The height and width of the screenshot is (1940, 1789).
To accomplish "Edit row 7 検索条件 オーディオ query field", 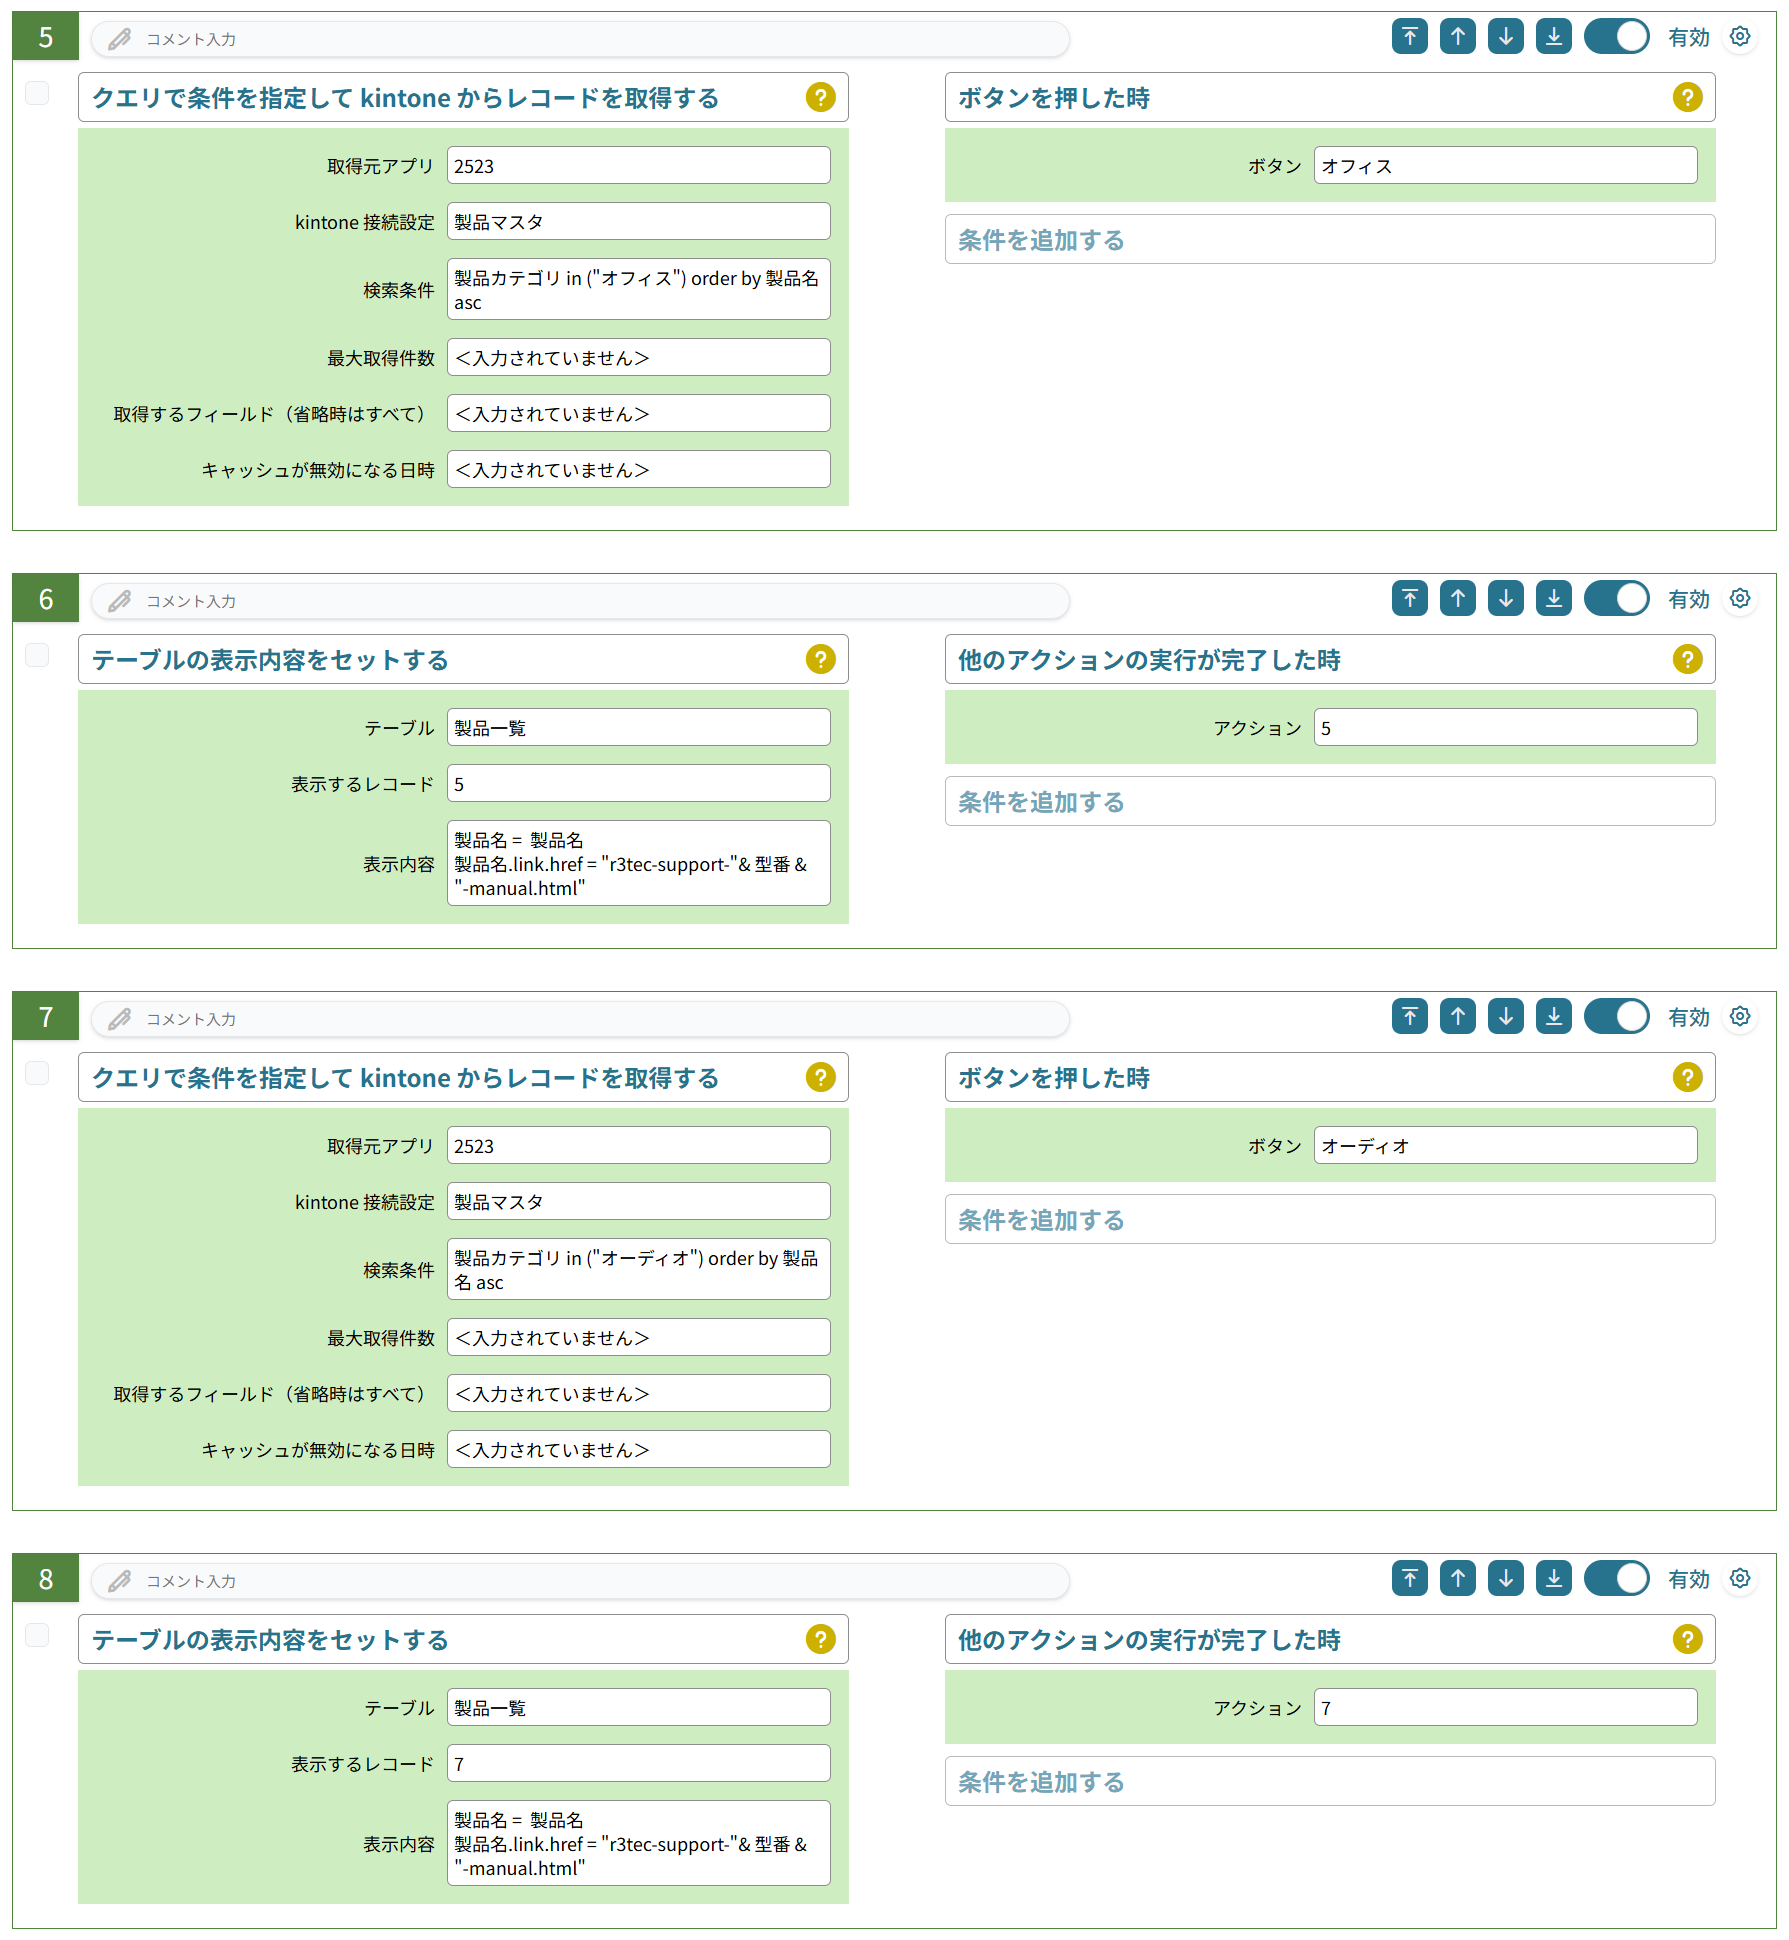I will click(638, 1269).
